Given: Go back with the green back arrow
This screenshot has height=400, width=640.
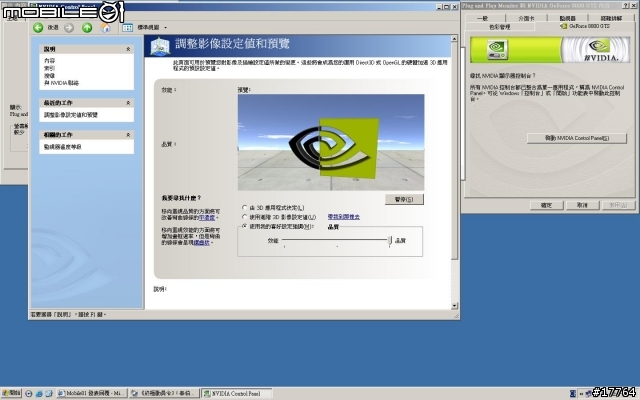Looking at the screenshot, I should 38,27.
